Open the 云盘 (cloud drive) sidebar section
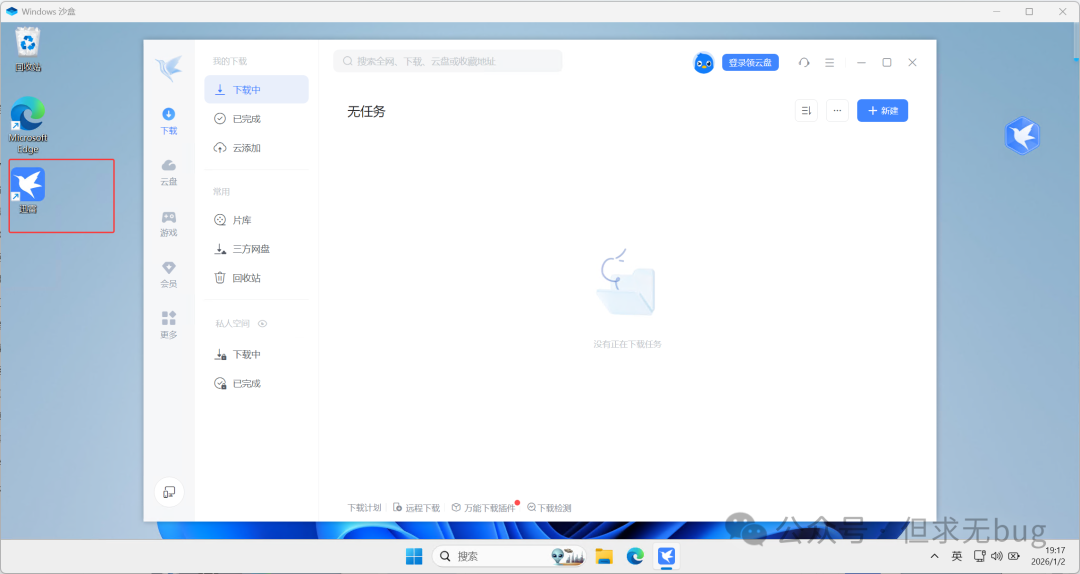Viewport: 1080px width, 574px height. click(168, 170)
